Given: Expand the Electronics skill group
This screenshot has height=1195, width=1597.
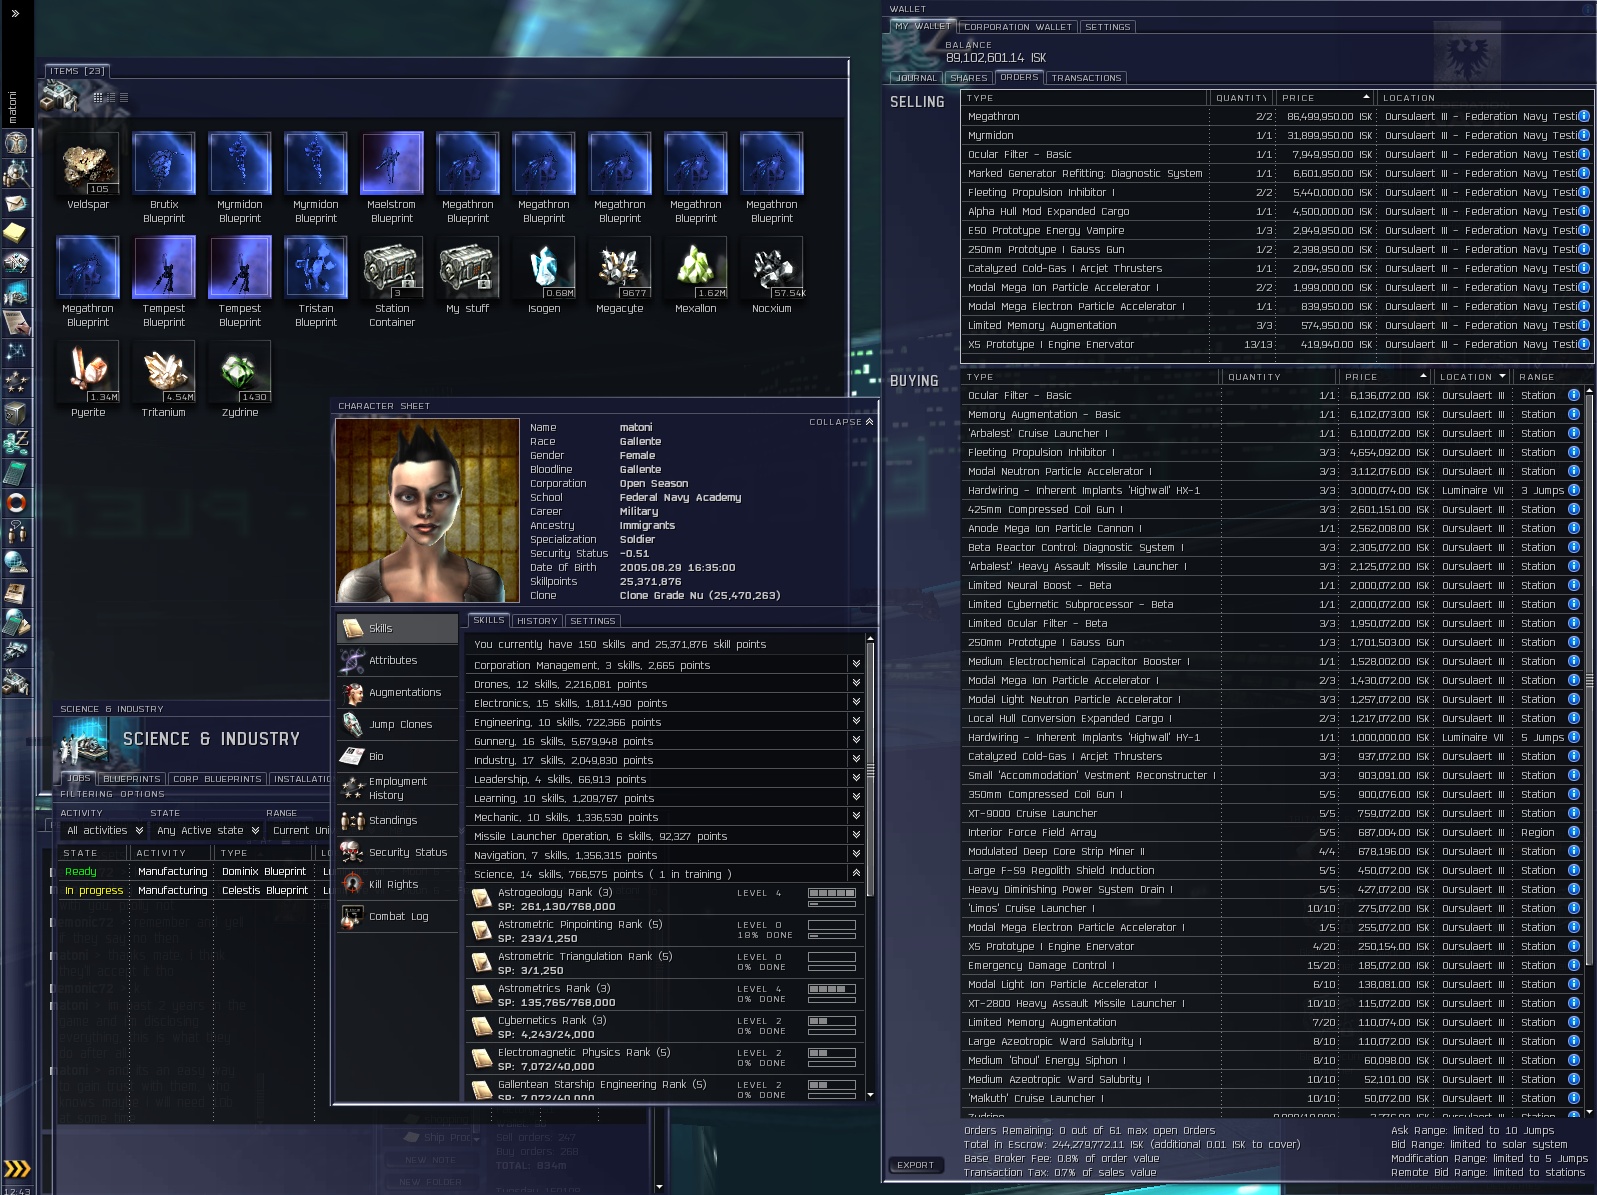Looking at the screenshot, I should click(856, 703).
